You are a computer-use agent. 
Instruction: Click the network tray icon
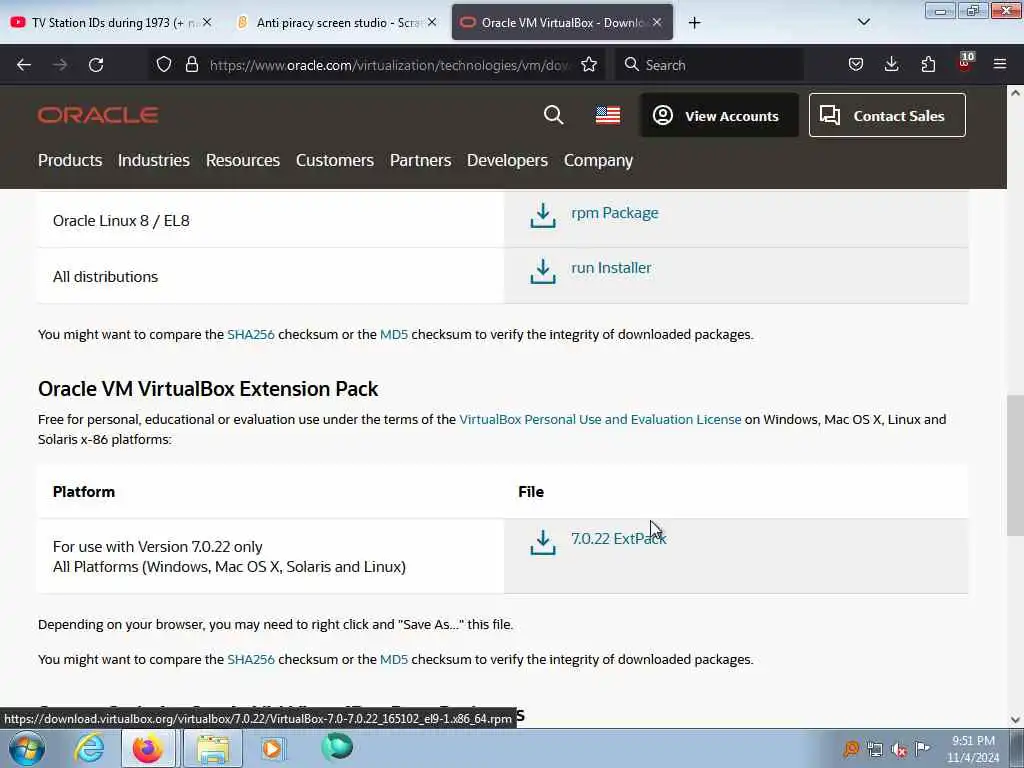tap(874, 749)
